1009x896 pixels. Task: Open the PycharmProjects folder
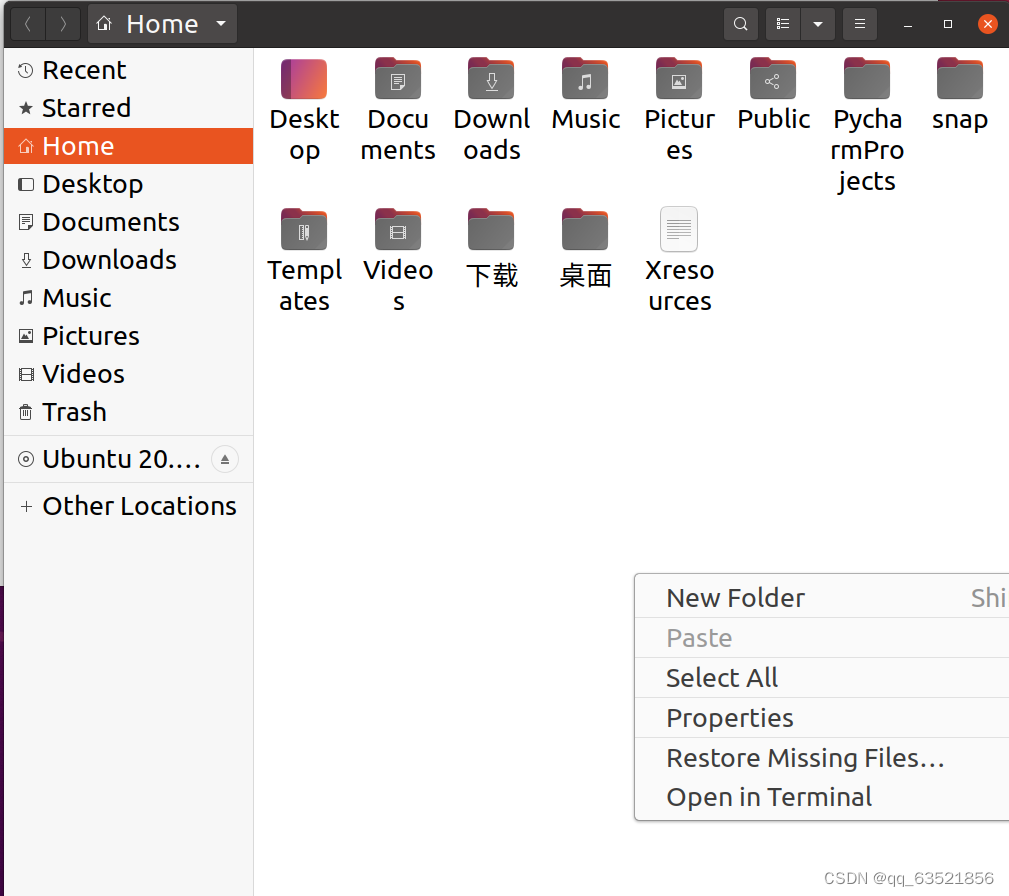pos(866,79)
